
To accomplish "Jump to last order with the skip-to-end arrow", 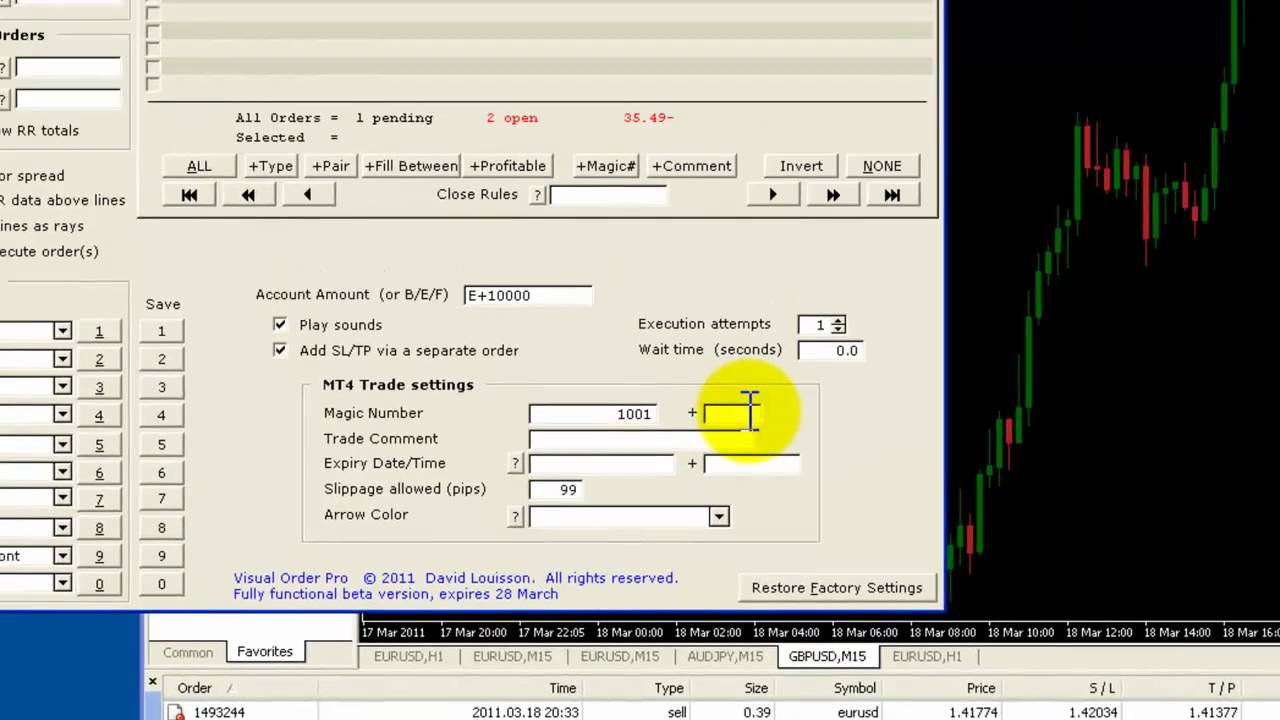I will point(892,195).
